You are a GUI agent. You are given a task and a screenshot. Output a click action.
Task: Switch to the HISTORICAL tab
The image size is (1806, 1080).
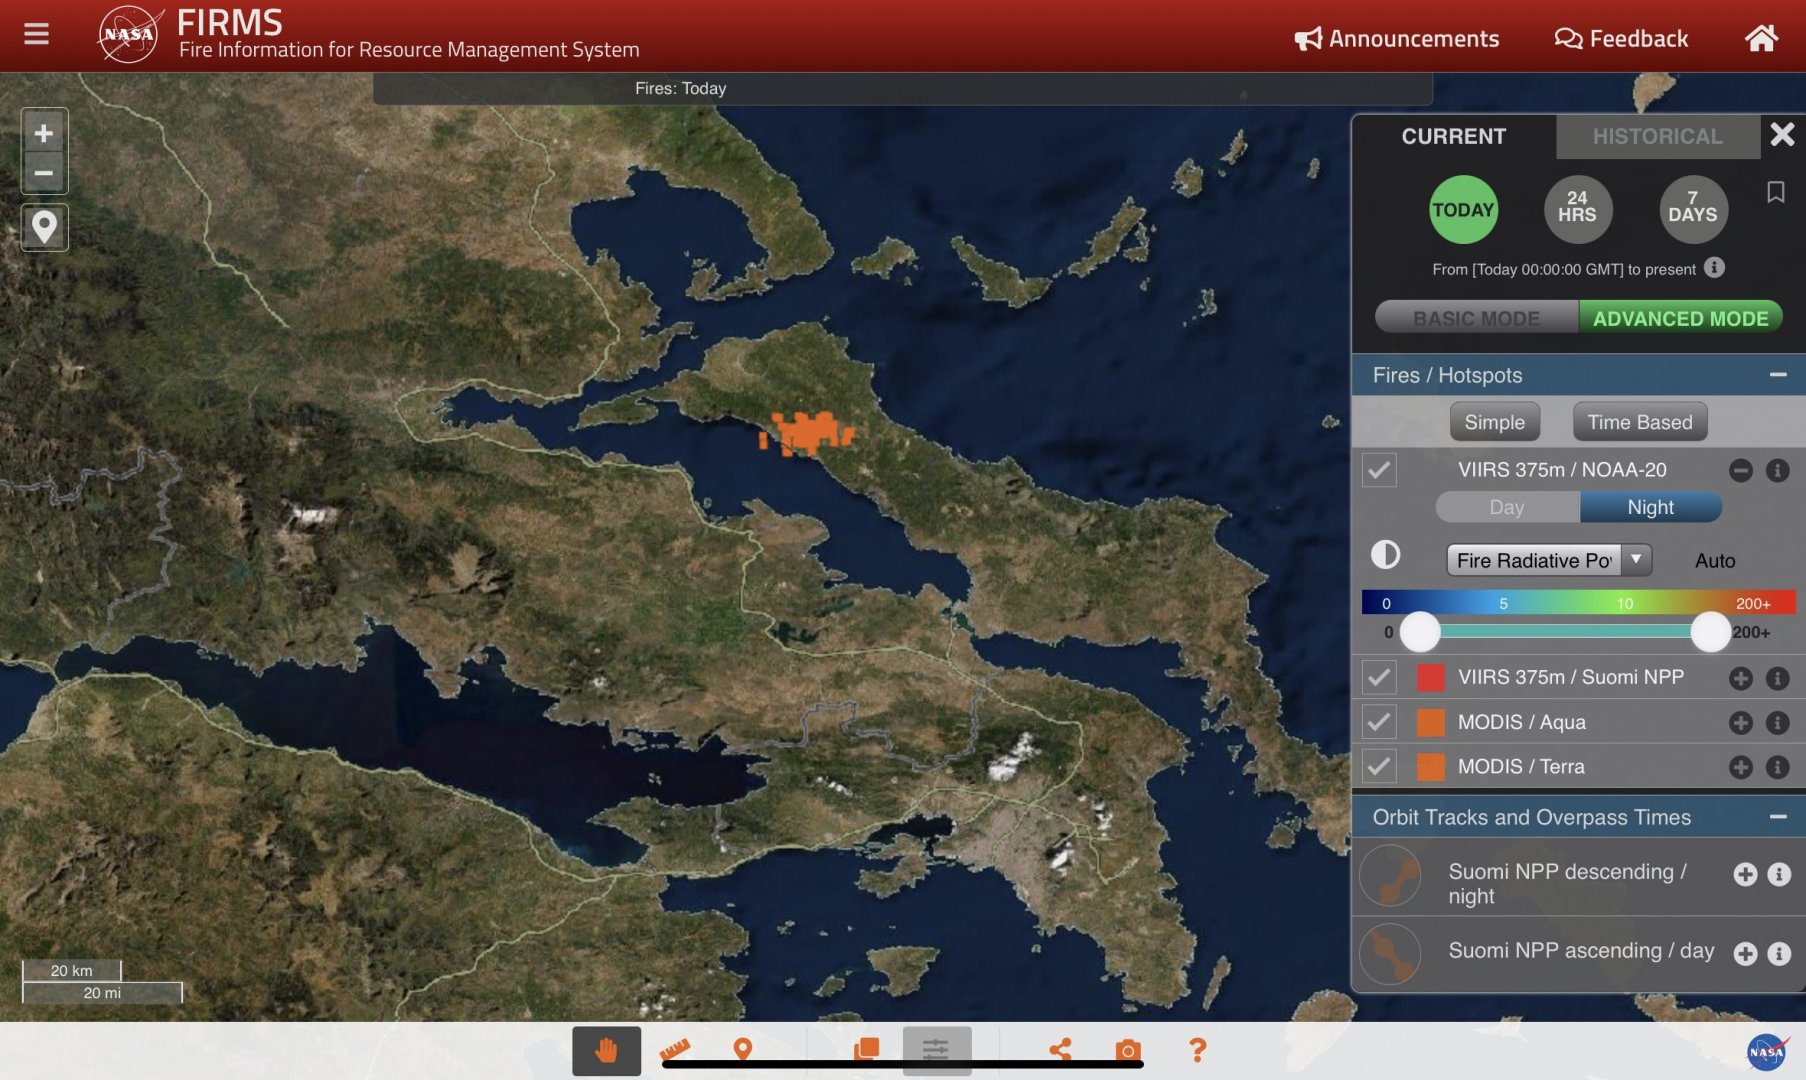coord(1657,136)
